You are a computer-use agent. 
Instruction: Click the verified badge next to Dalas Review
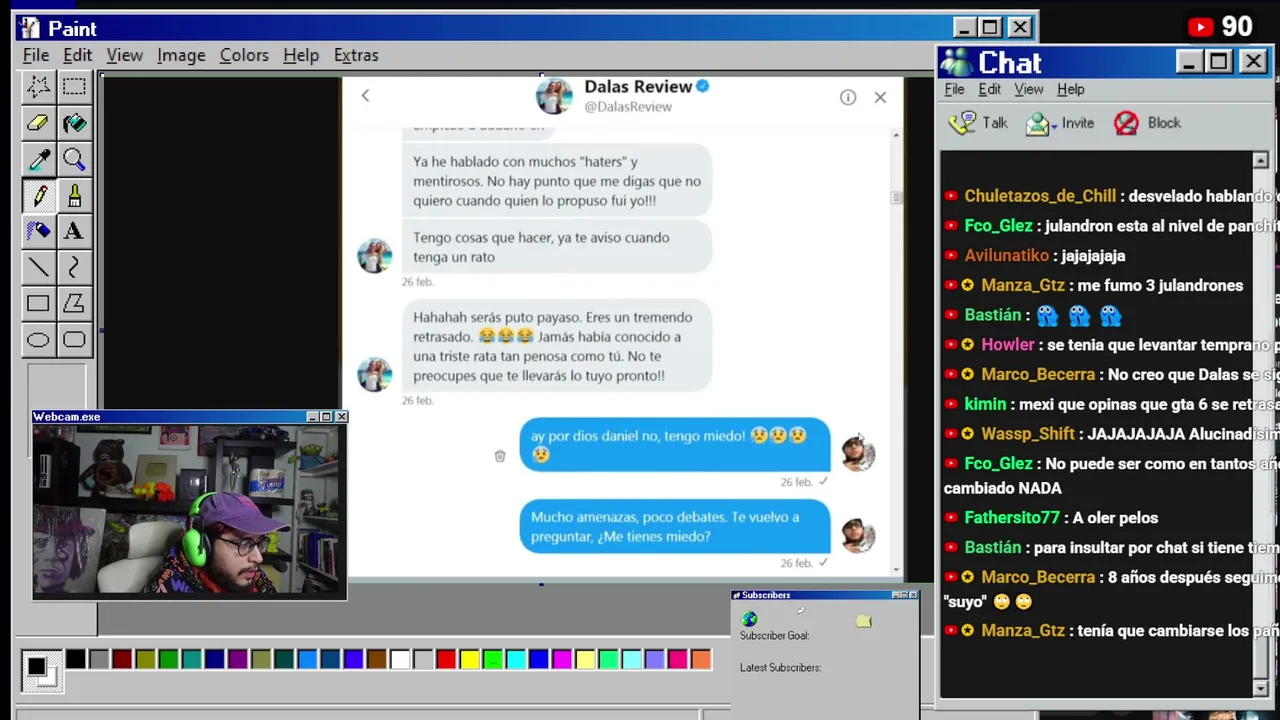click(x=702, y=86)
